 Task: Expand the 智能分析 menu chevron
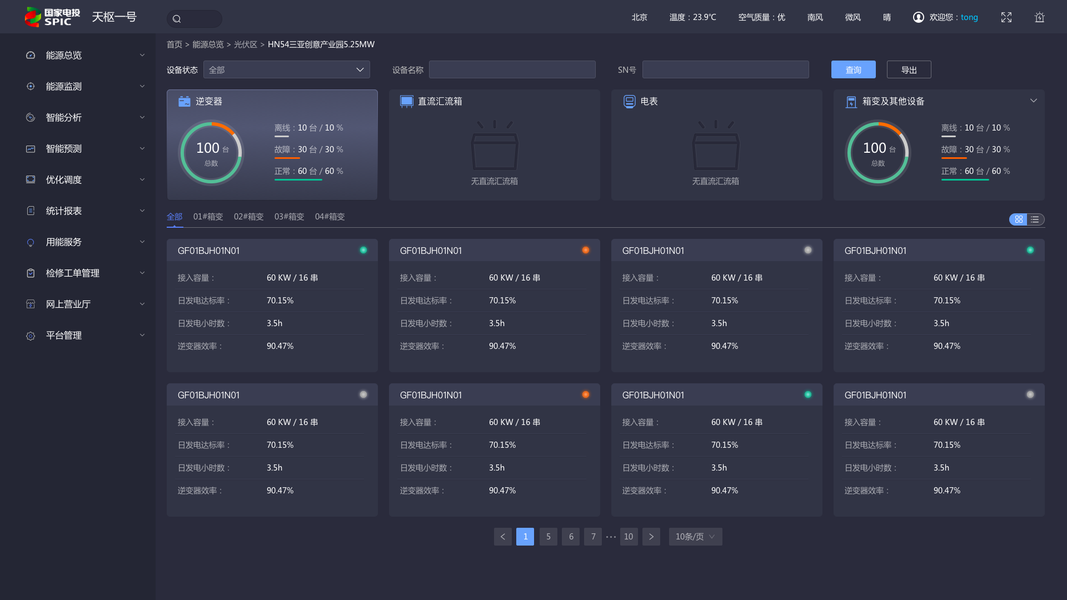pos(142,118)
